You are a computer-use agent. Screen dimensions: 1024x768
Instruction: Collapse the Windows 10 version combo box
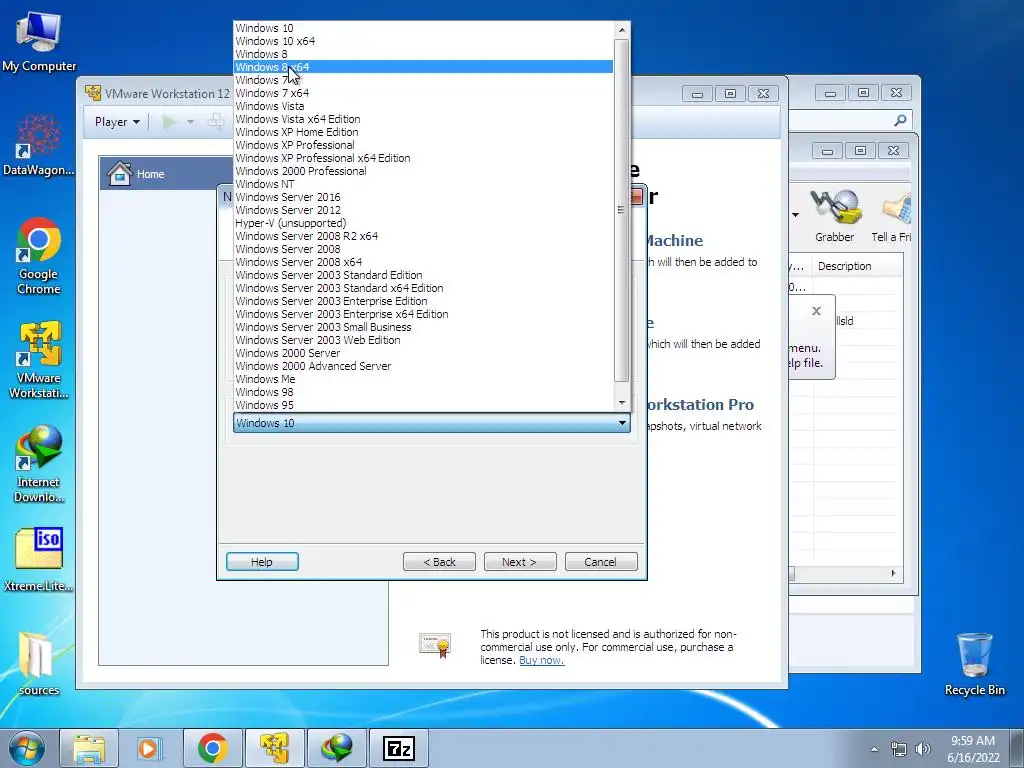[x=622, y=423]
